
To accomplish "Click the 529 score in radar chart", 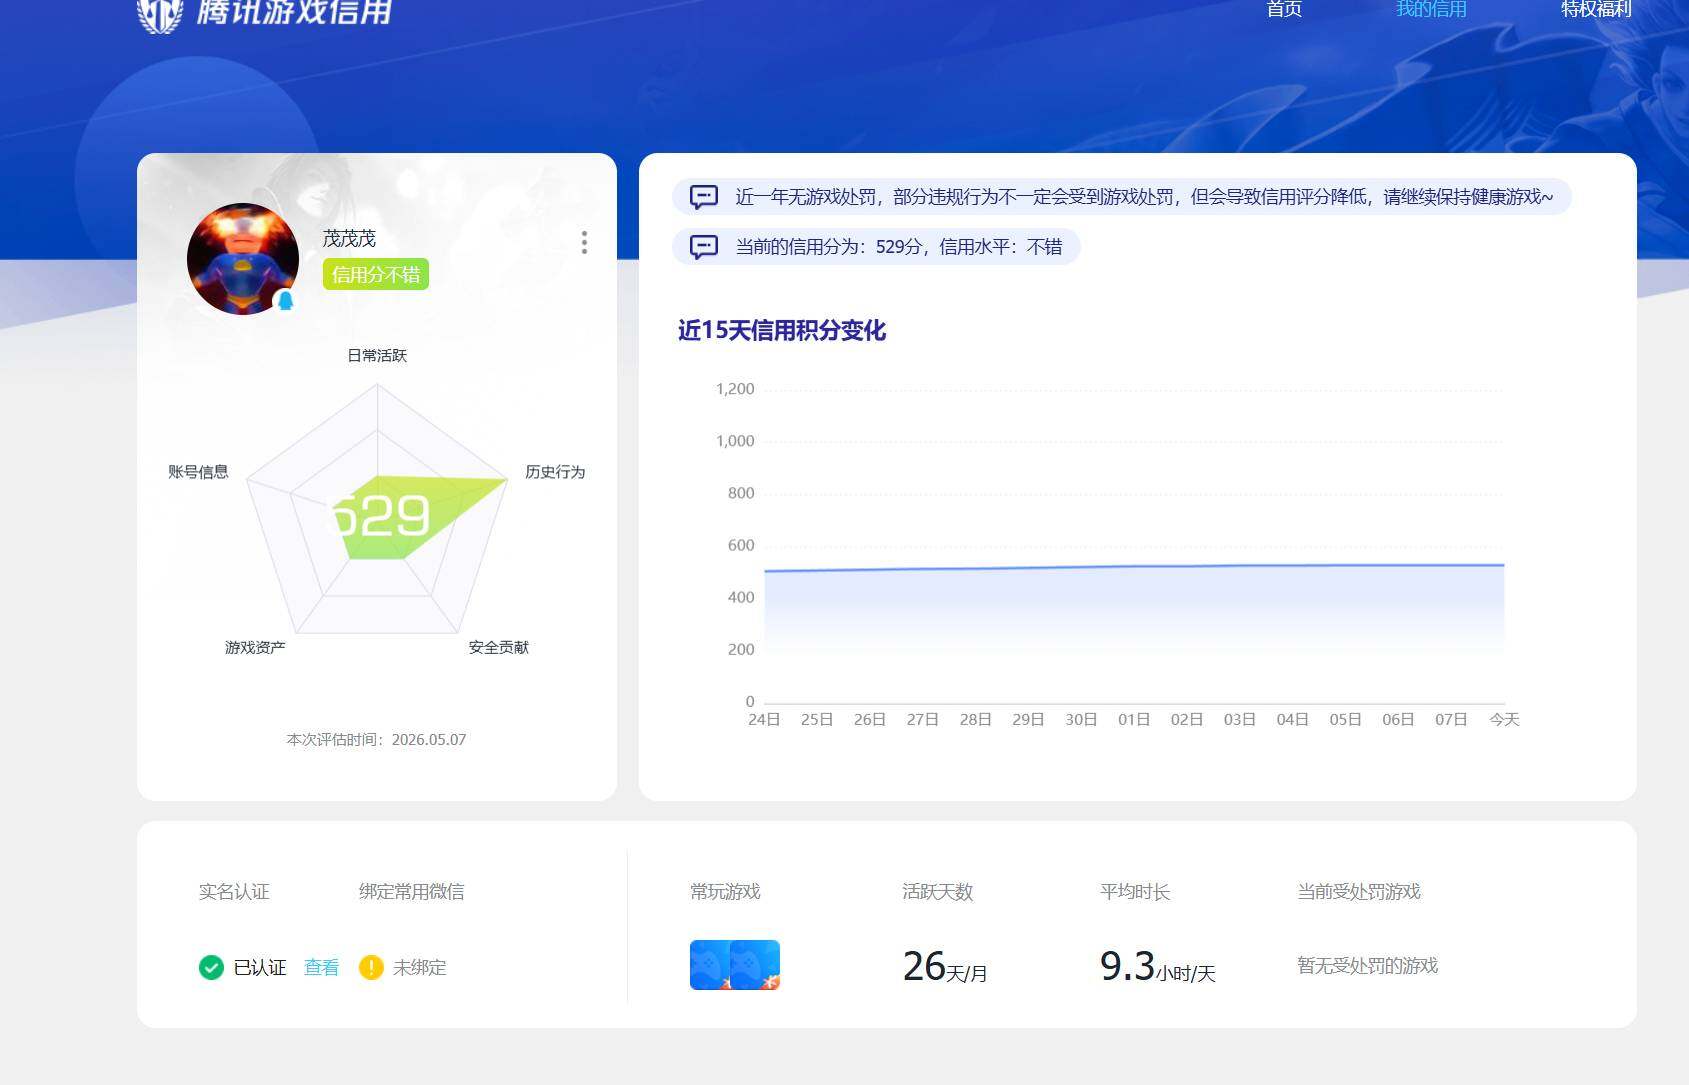I will 381,517.
